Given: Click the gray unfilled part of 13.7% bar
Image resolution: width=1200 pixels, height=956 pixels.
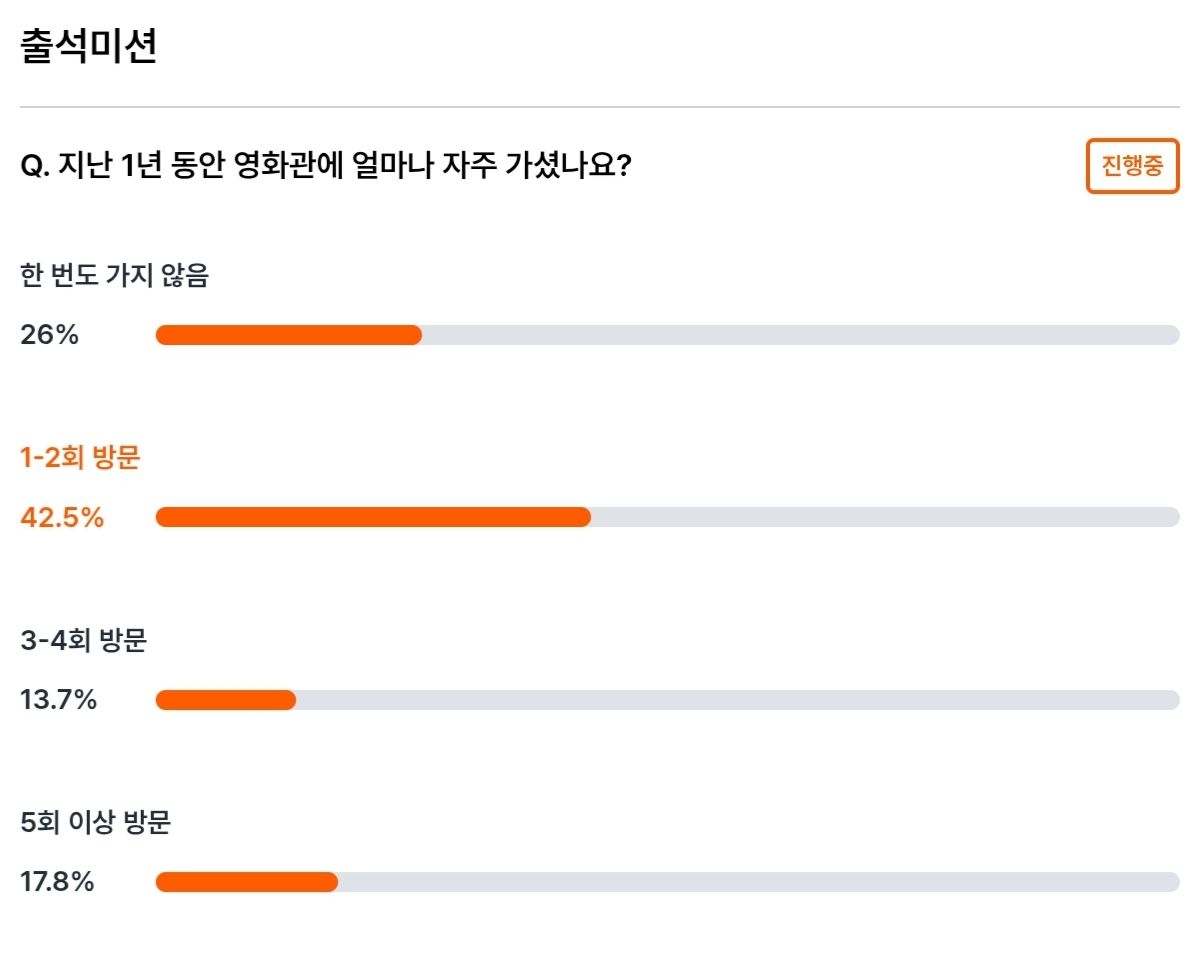Looking at the screenshot, I should tap(738, 700).
